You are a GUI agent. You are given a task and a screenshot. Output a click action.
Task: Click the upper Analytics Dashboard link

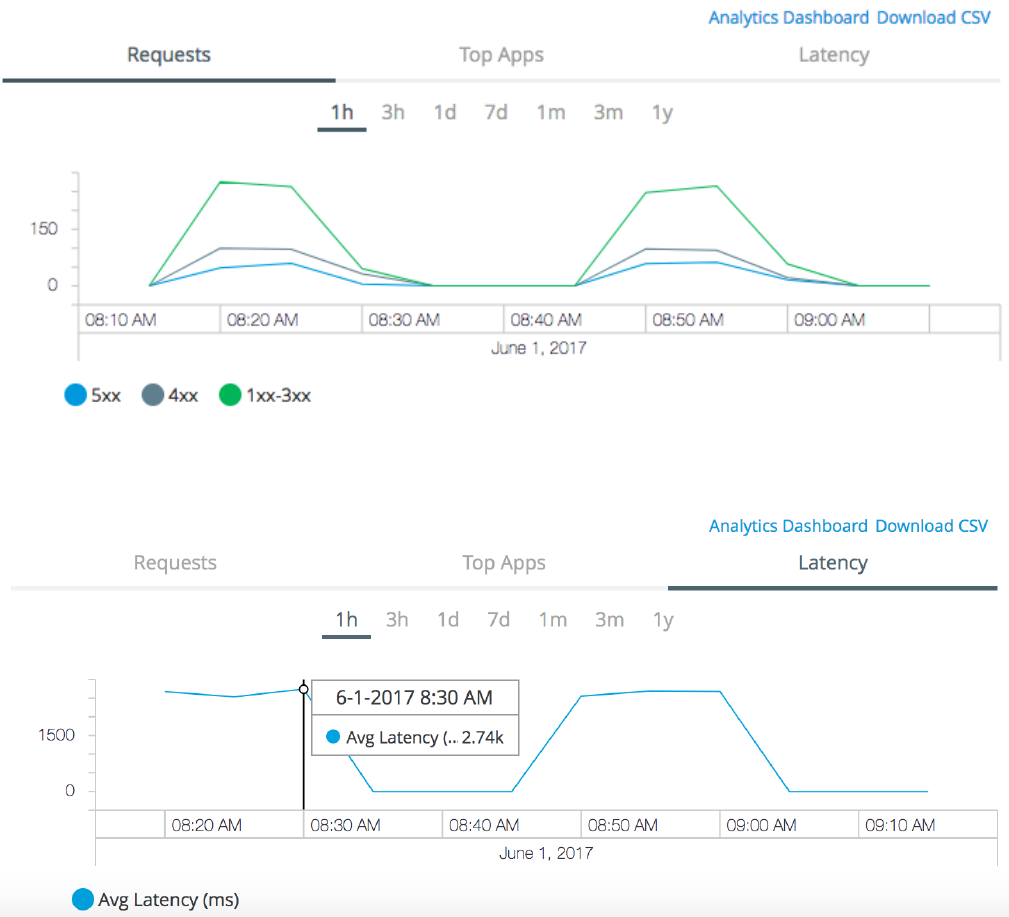coord(788,18)
